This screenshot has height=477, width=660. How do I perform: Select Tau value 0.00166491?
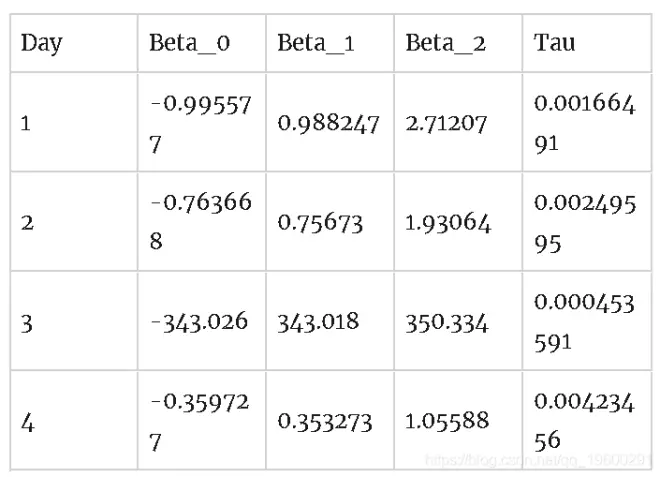pos(584,124)
